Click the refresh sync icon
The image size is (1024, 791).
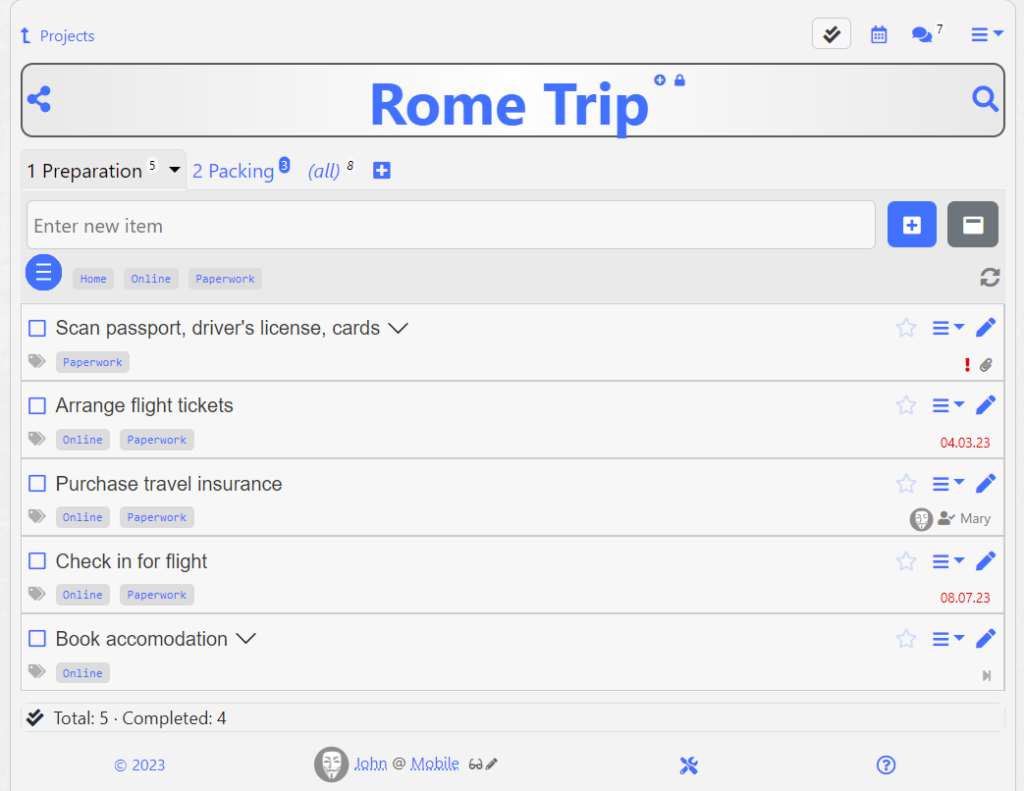(989, 278)
